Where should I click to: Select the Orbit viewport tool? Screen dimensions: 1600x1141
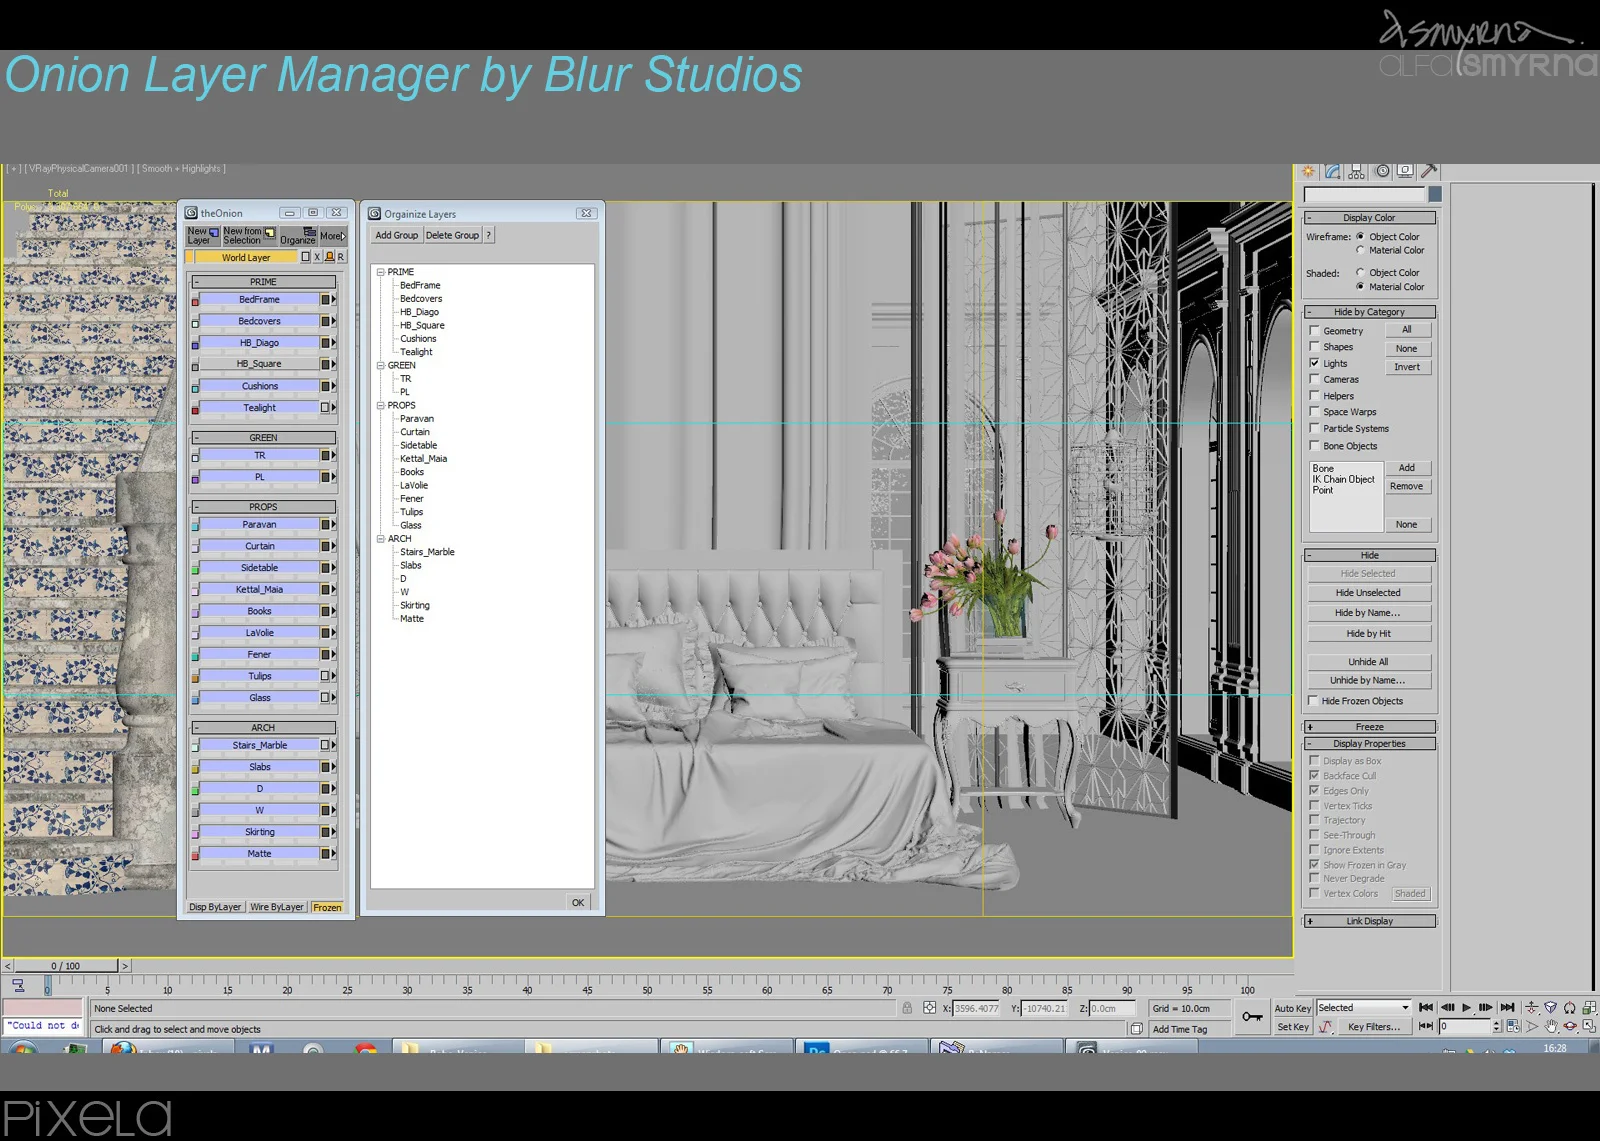(1570, 1026)
